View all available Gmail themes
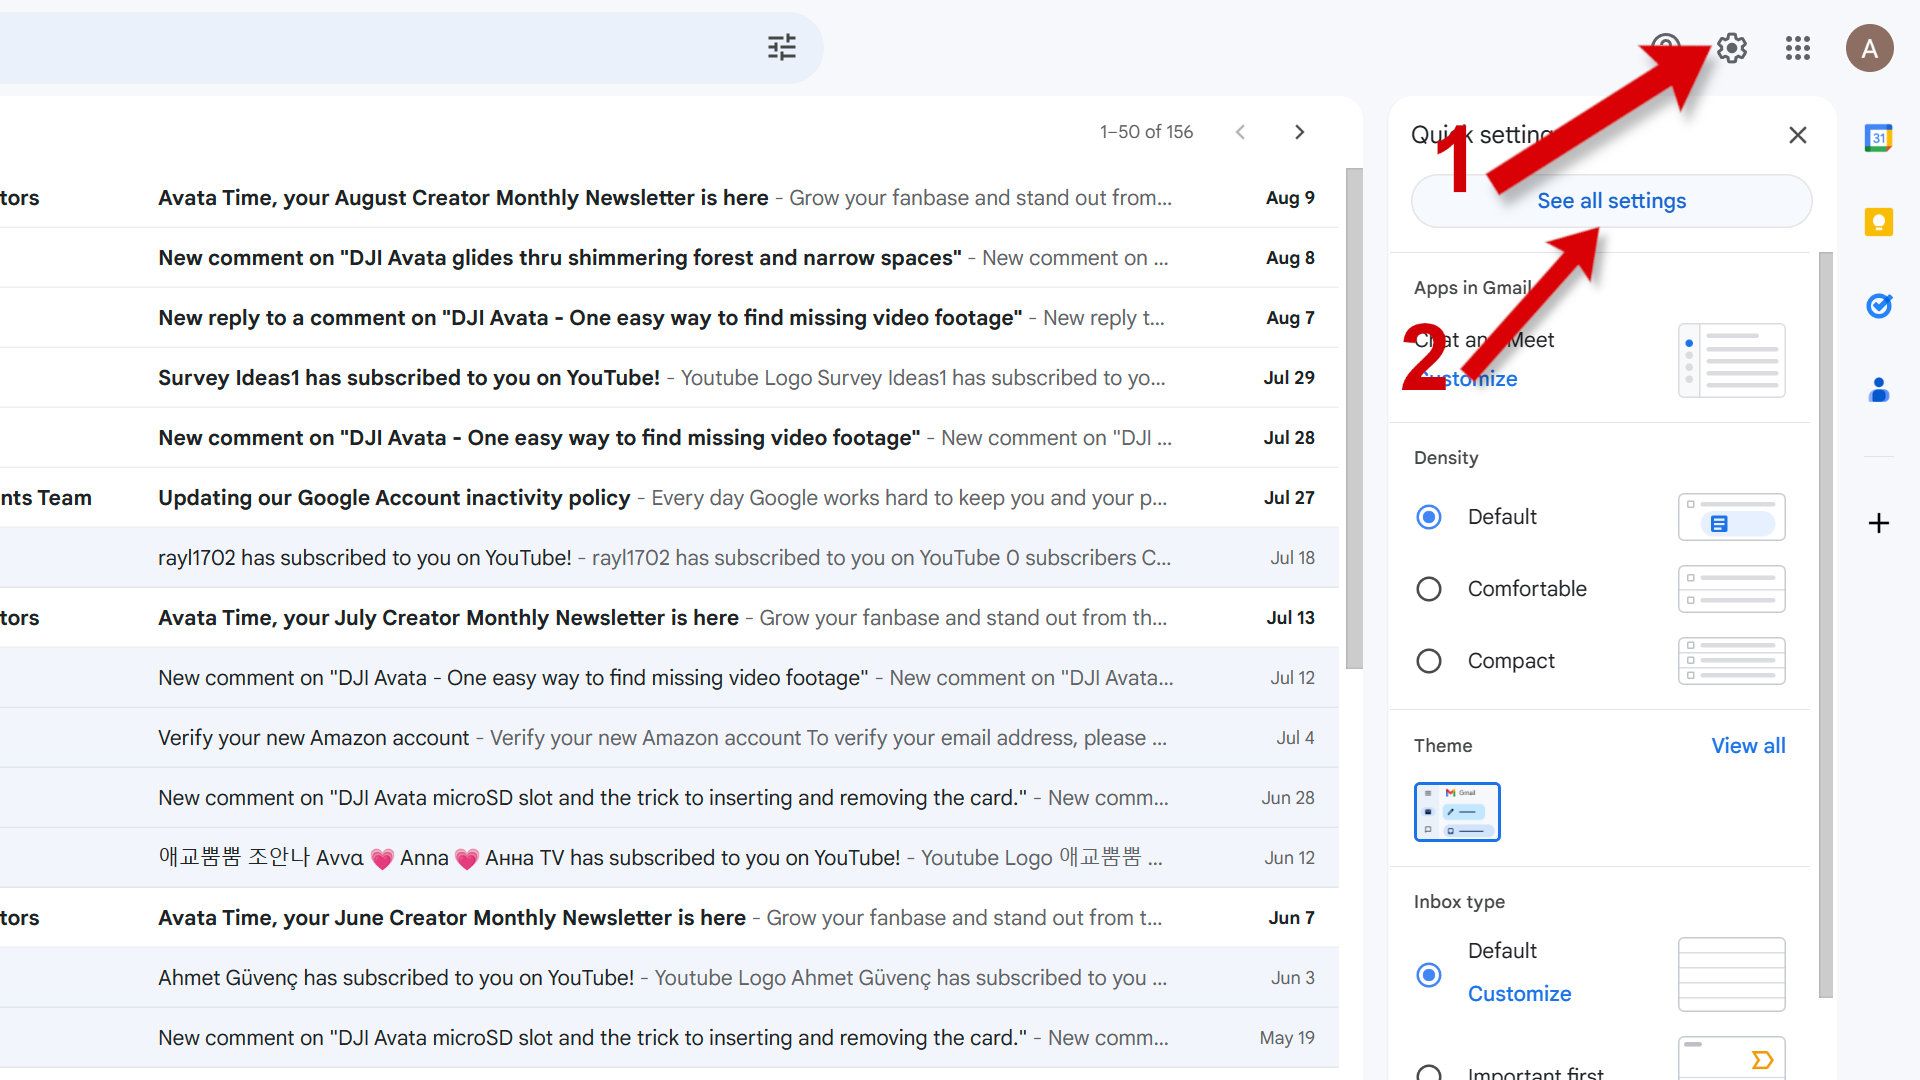Screen dimensions: 1920x1080 [x=1747, y=744]
